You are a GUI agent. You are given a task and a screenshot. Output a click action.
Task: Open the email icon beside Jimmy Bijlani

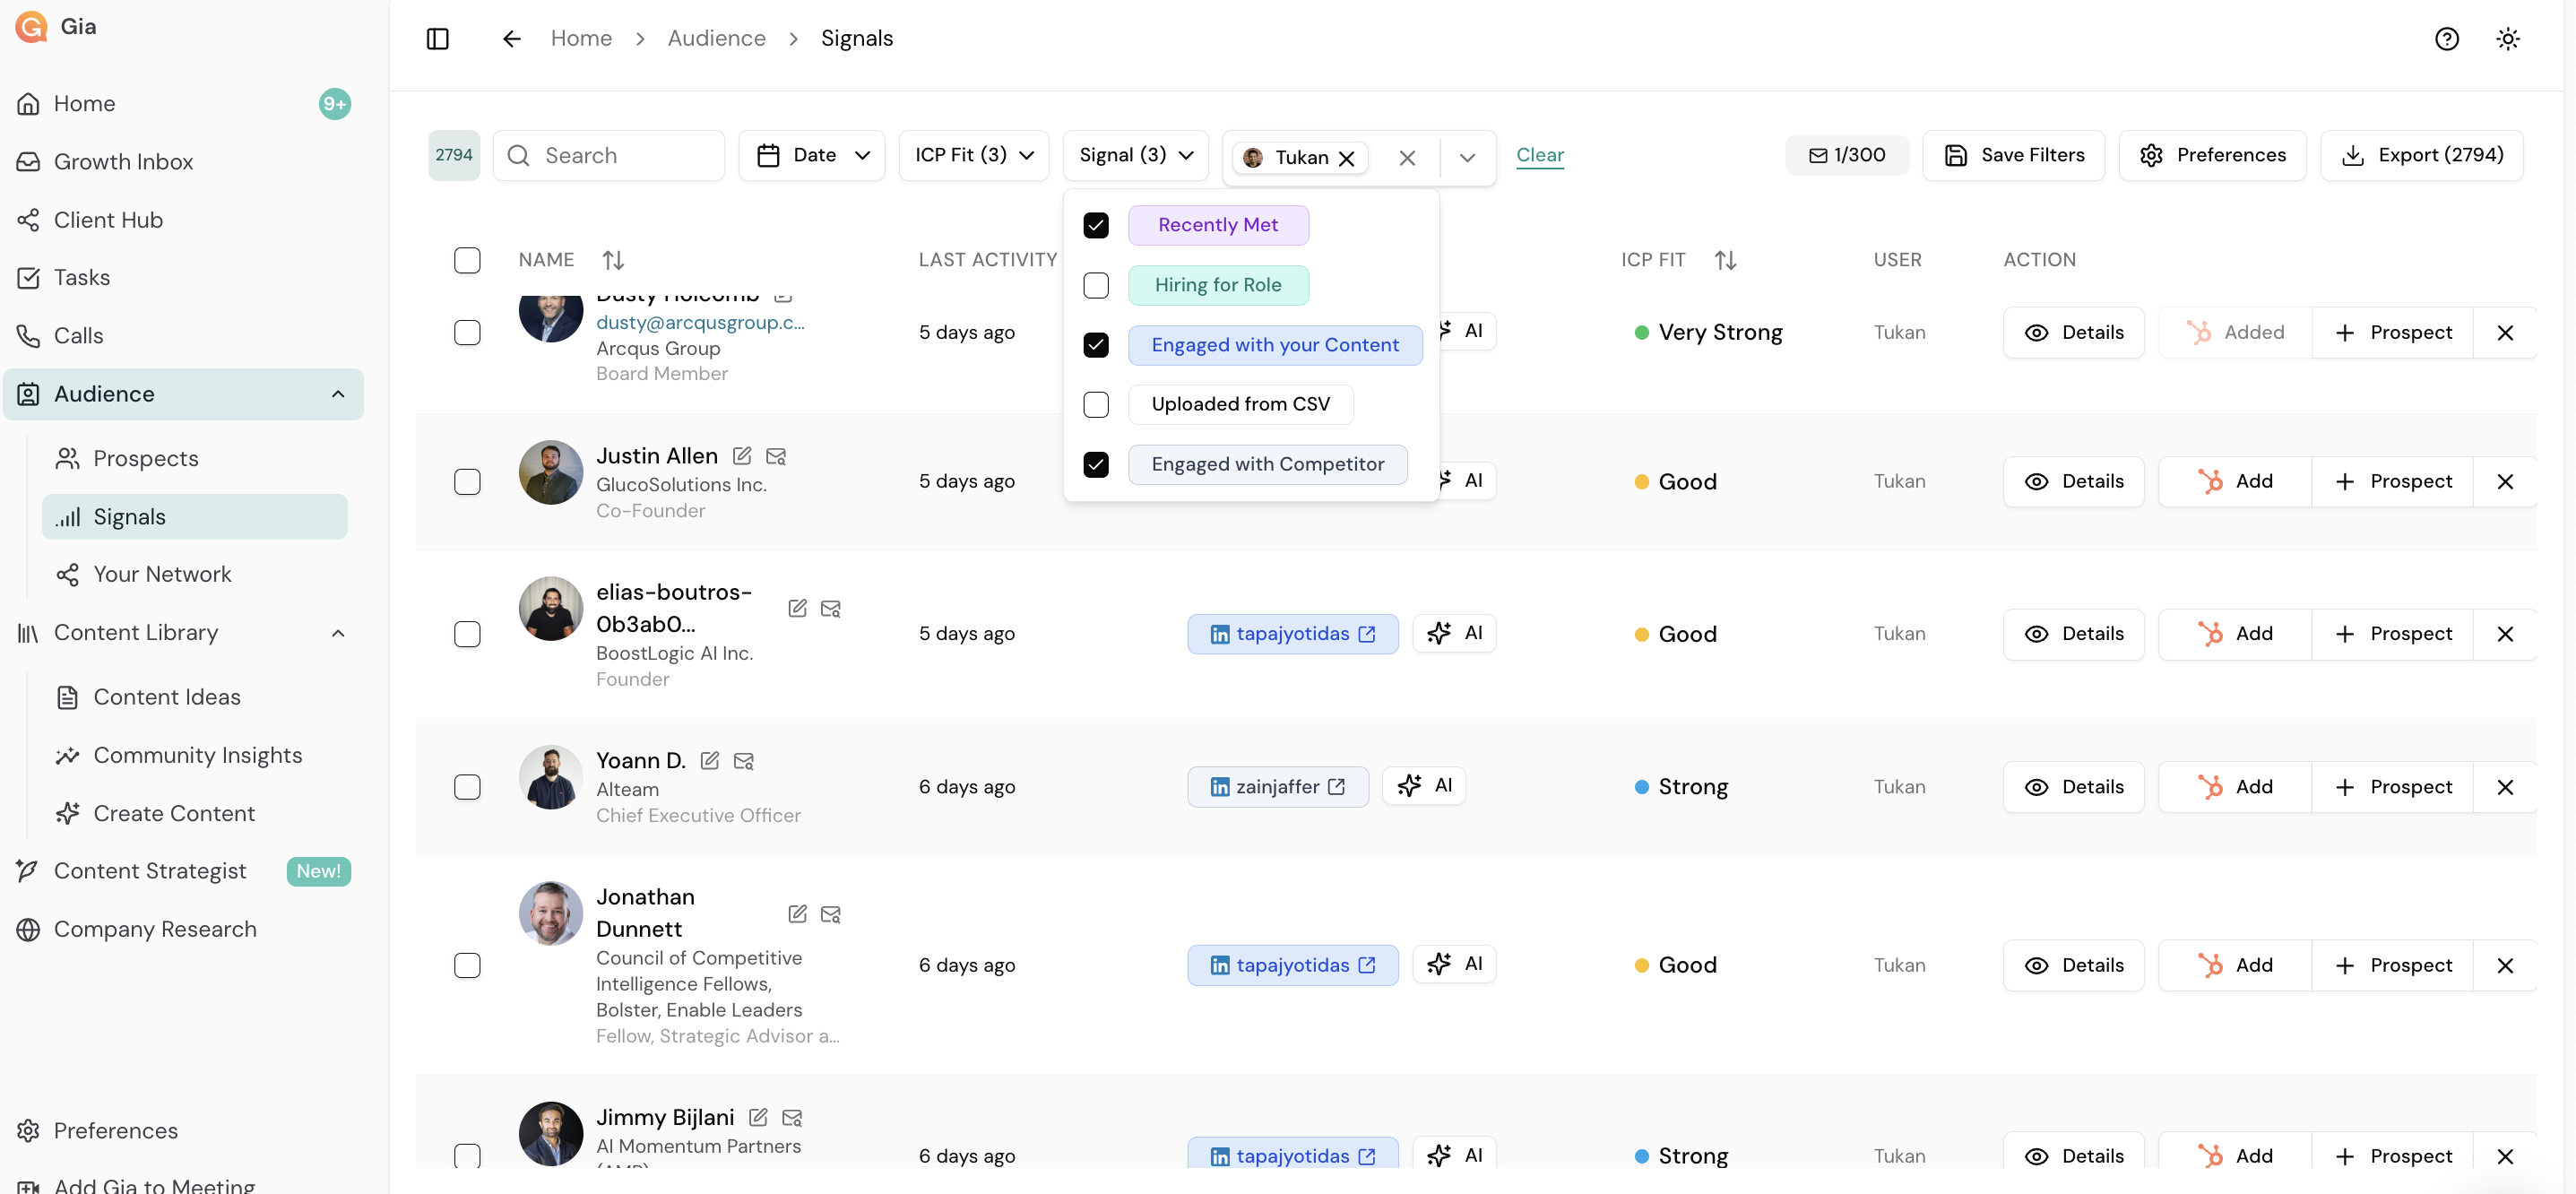pos(792,1117)
